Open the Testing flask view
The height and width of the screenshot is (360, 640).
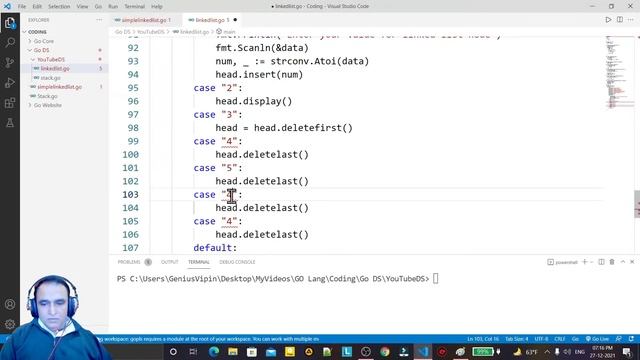[10, 122]
